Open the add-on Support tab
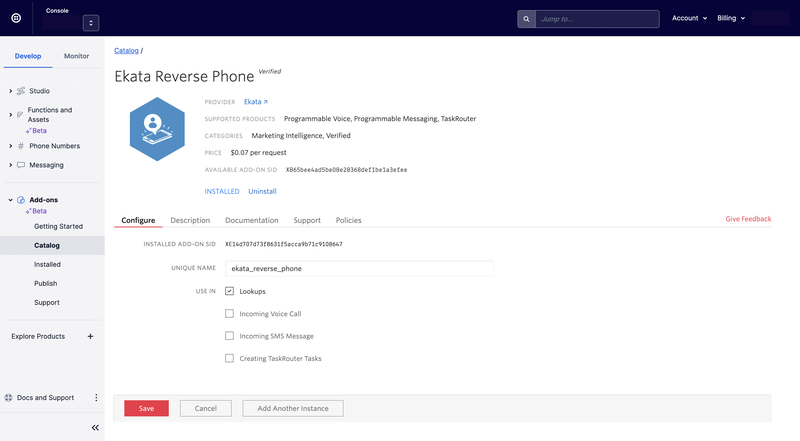The height and width of the screenshot is (441, 800). pos(307,220)
